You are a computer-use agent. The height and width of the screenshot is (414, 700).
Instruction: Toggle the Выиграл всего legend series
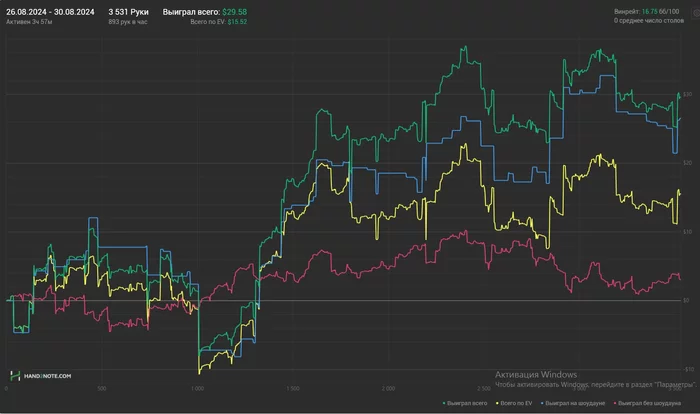pos(468,403)
